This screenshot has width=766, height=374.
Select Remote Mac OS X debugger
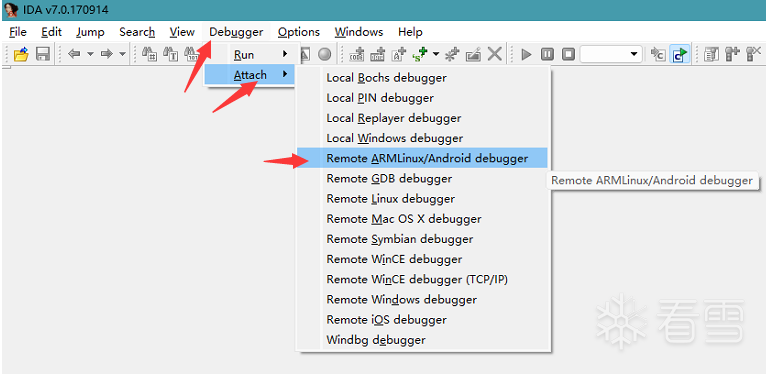click(x=423, y=219)
